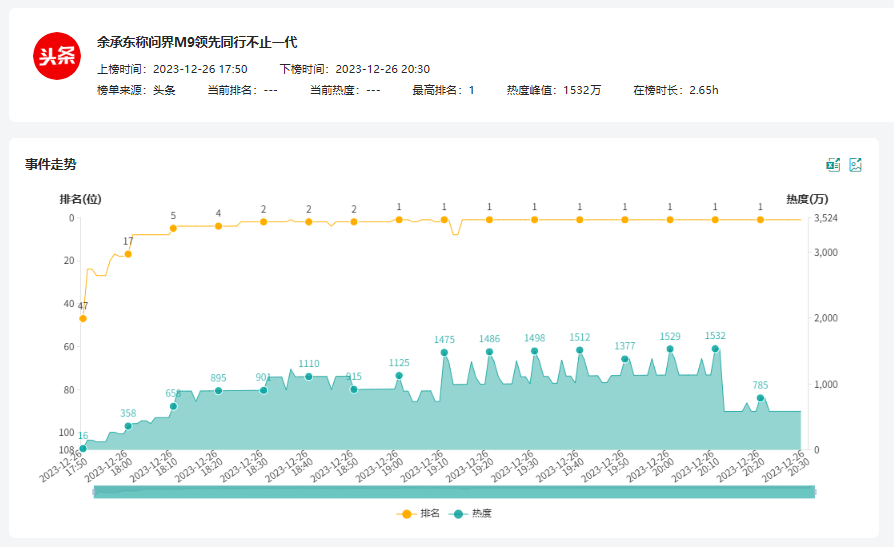894x547 pixels.
Task: Click the save-as-image icon
Action: [855, 165]
